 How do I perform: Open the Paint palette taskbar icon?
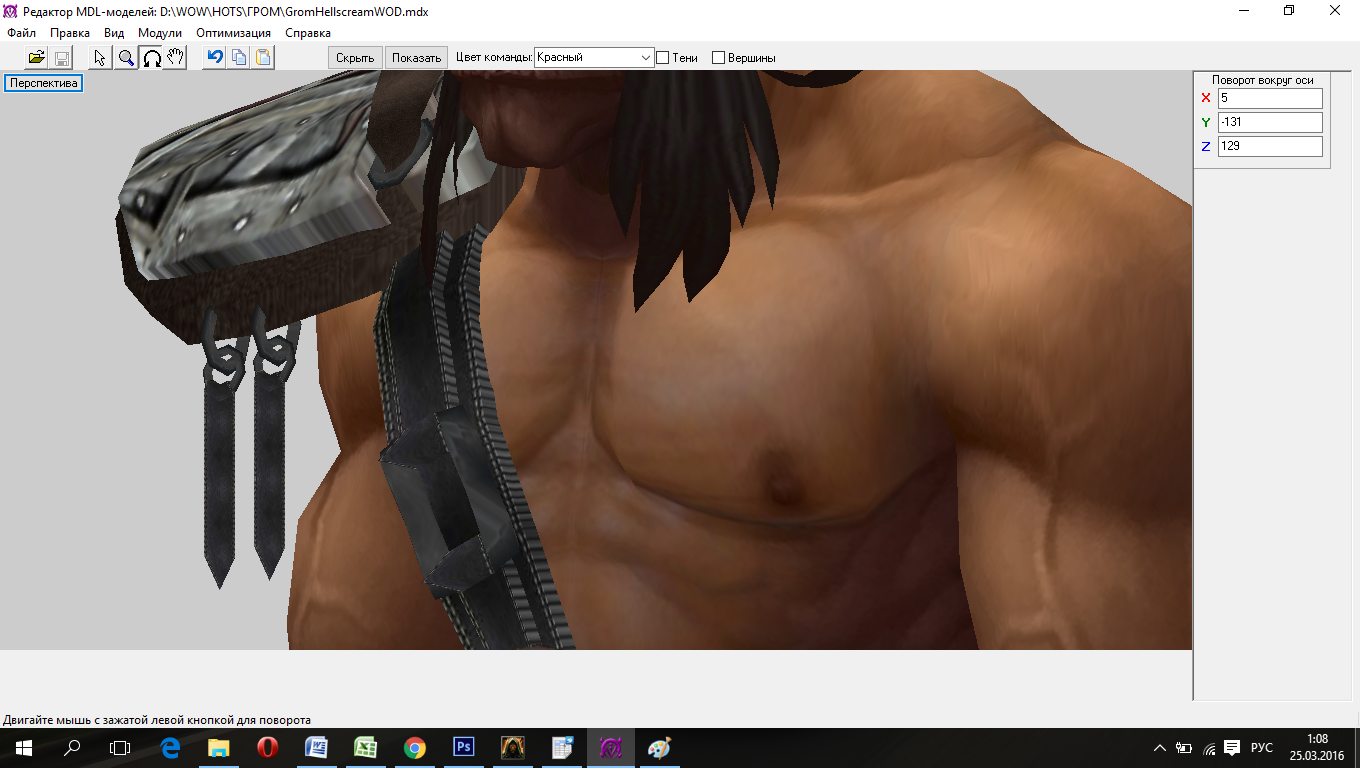click(x=660, y=748)
